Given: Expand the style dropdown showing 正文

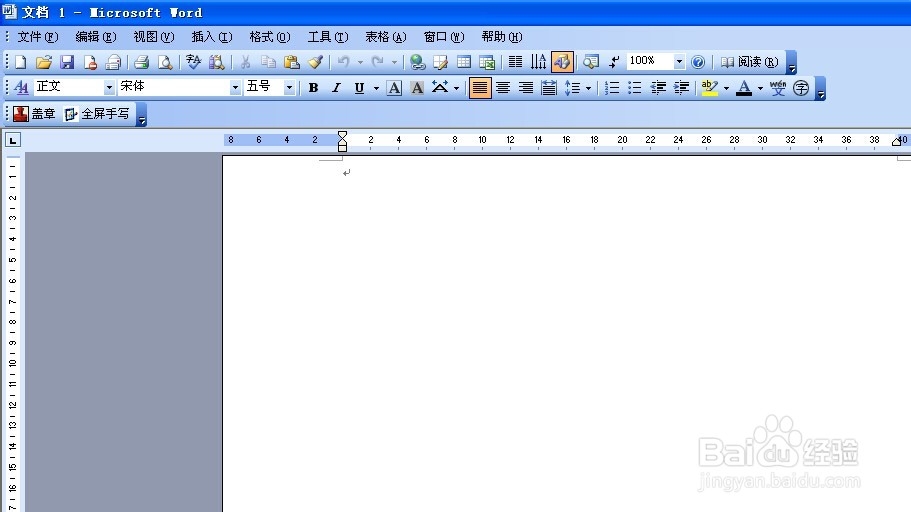Looking at the screenshot, I should tap(109, 87).
